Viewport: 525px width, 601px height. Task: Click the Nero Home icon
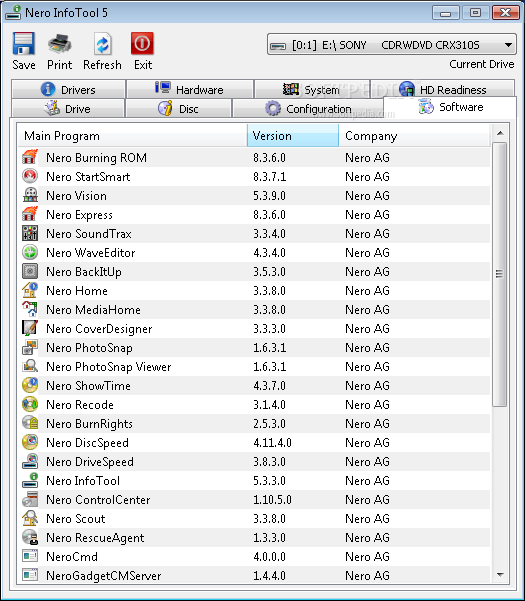pos(30,291)
